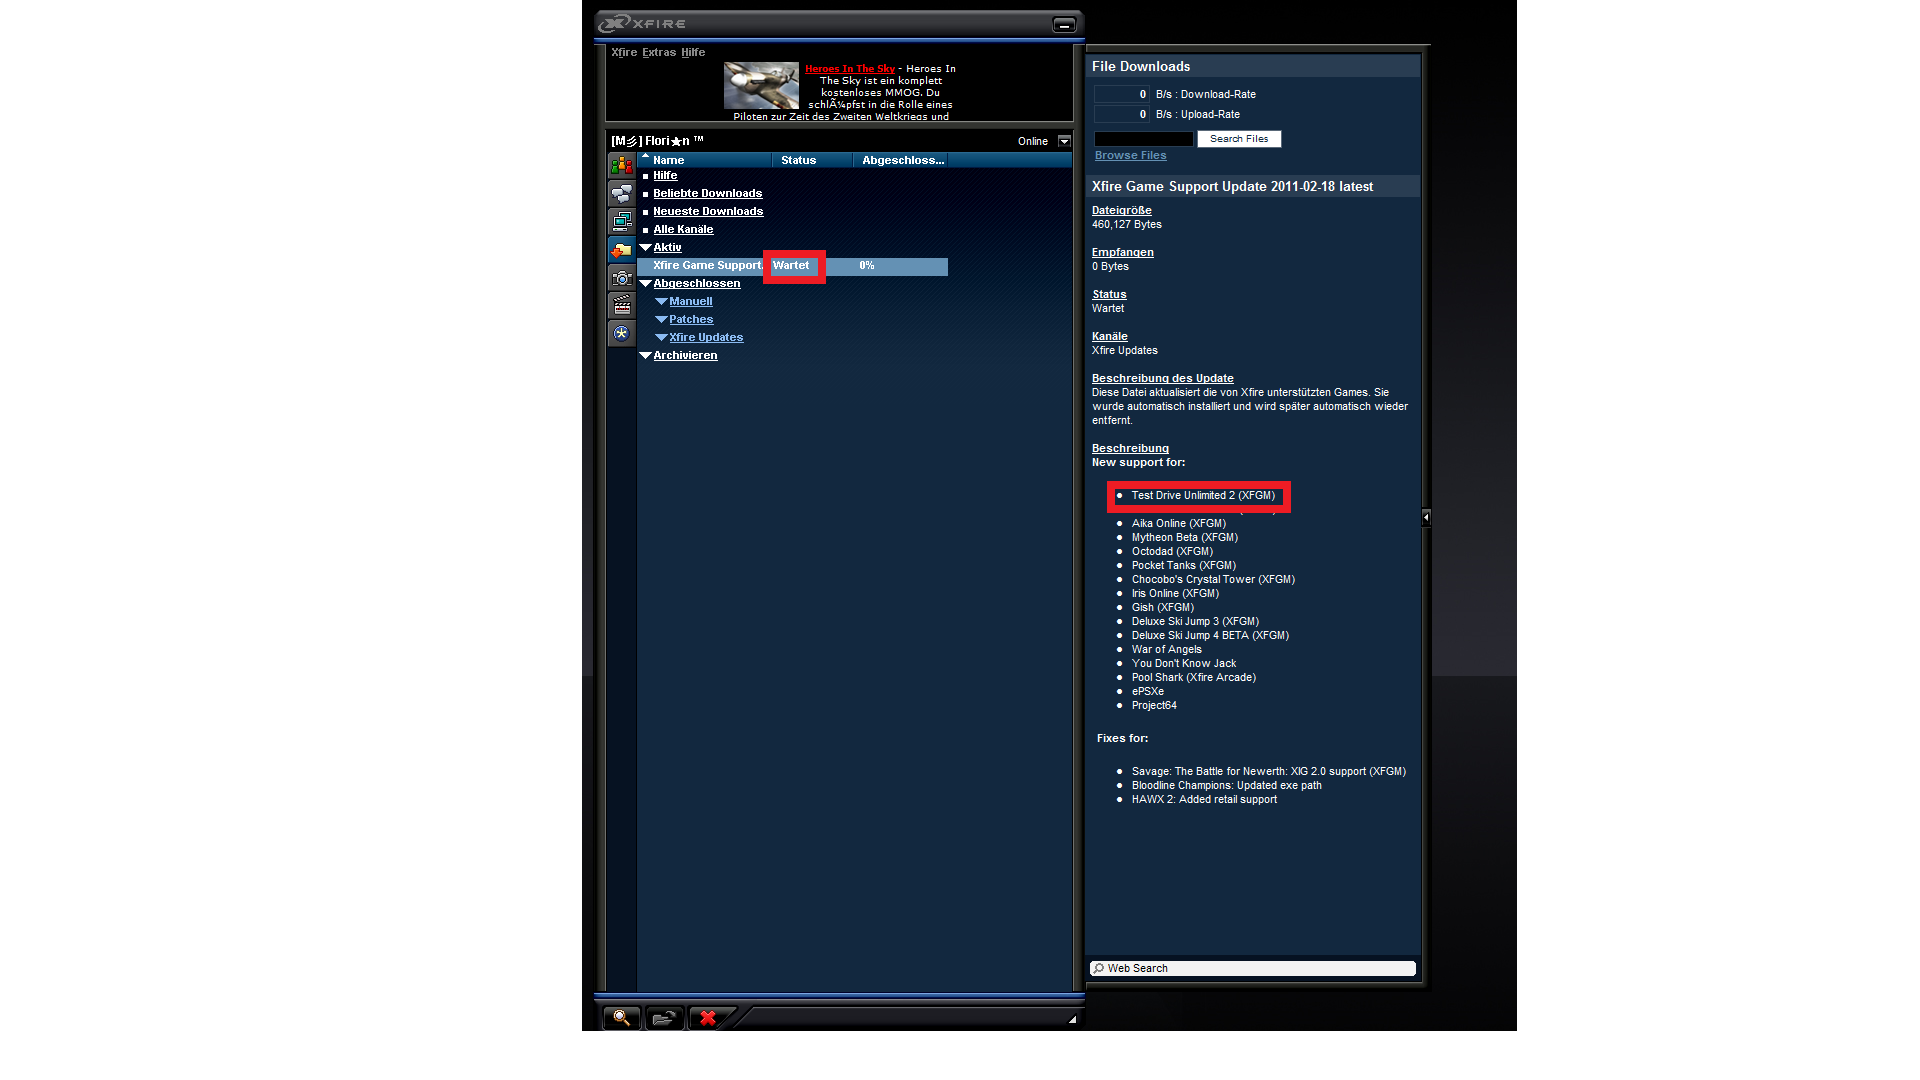Collapse the Abgeschlossen section

tap(646, 283)
